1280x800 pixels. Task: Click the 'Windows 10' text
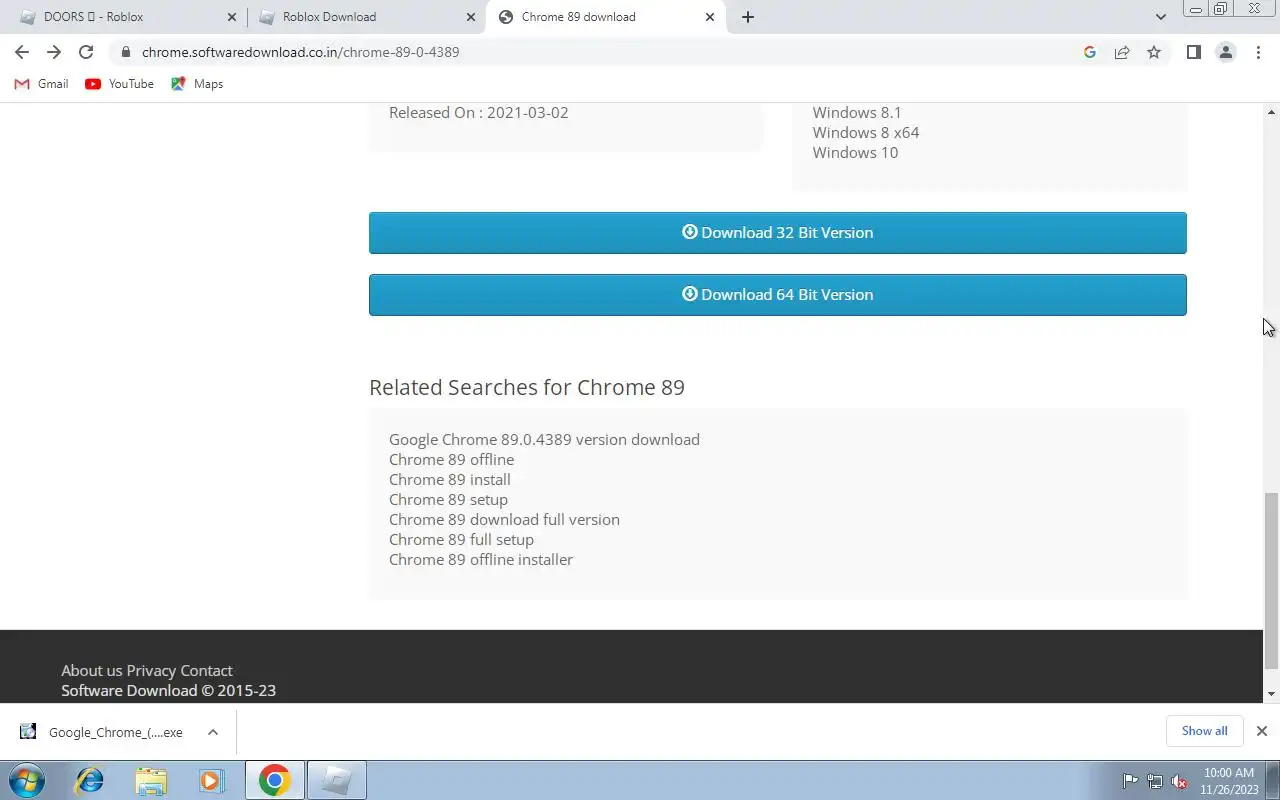(855, 153)
